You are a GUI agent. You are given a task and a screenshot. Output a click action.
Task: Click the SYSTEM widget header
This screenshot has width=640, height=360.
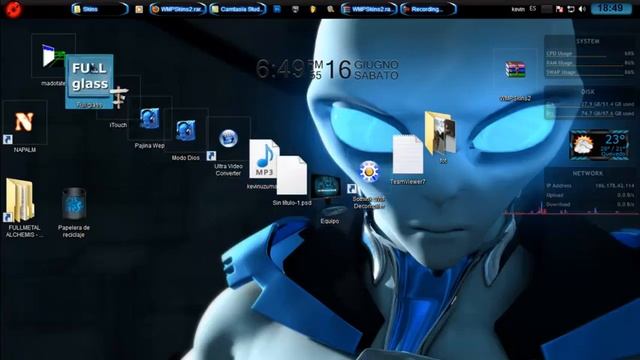coord(588,41)
